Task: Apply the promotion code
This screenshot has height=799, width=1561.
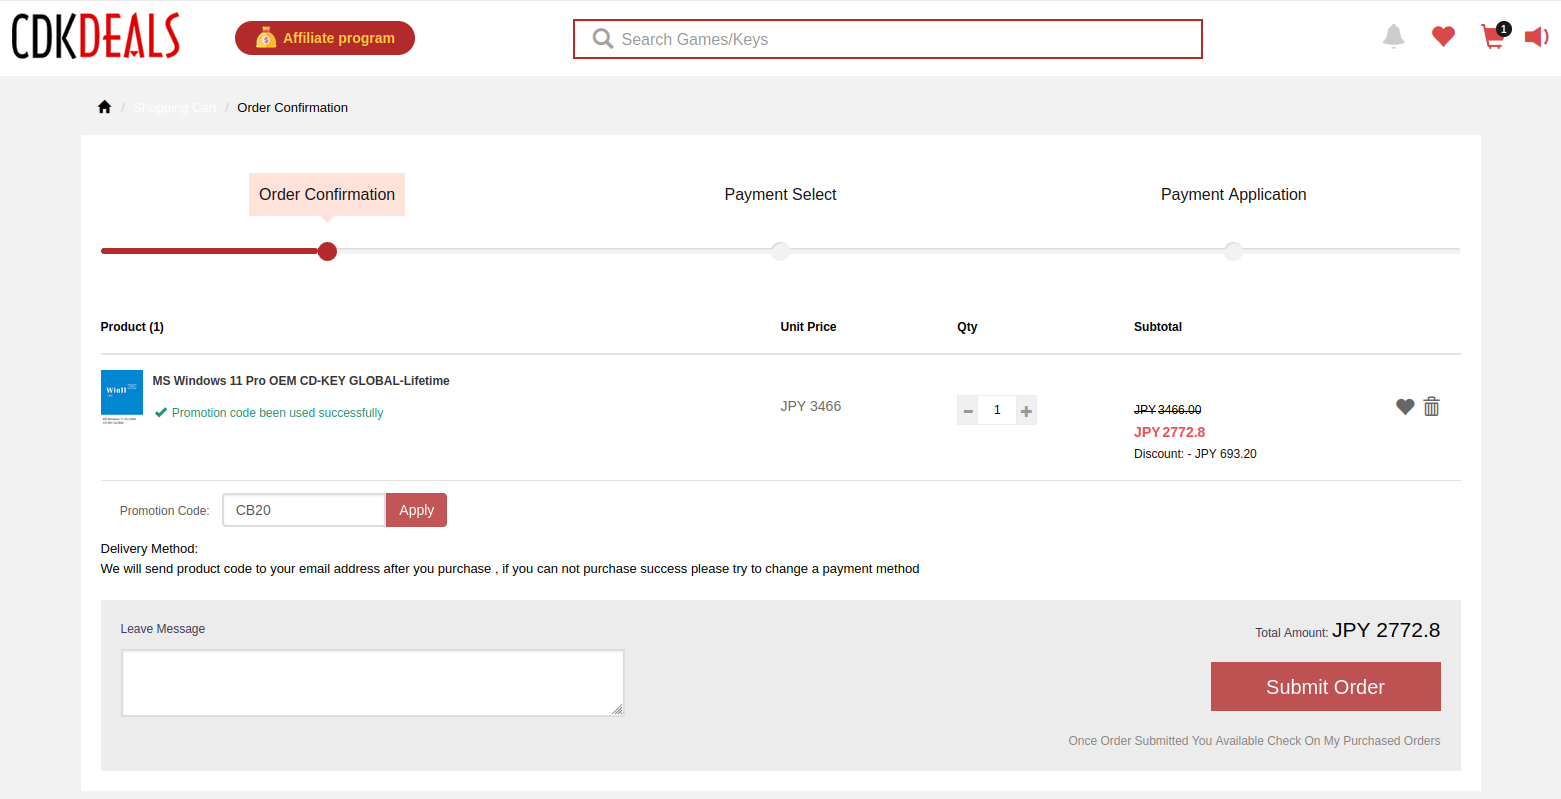Action: (416, 510)
